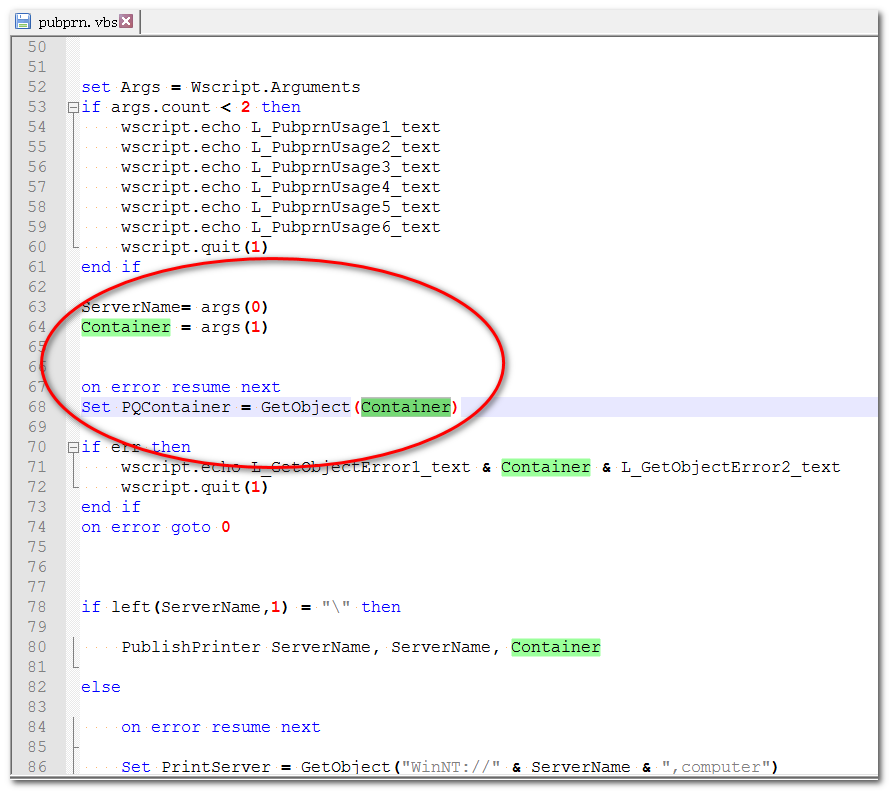889x791 pixels.
Task: Click 'L_PubprnUsage4_text' on line 57
Action: (x=345, y=187)
